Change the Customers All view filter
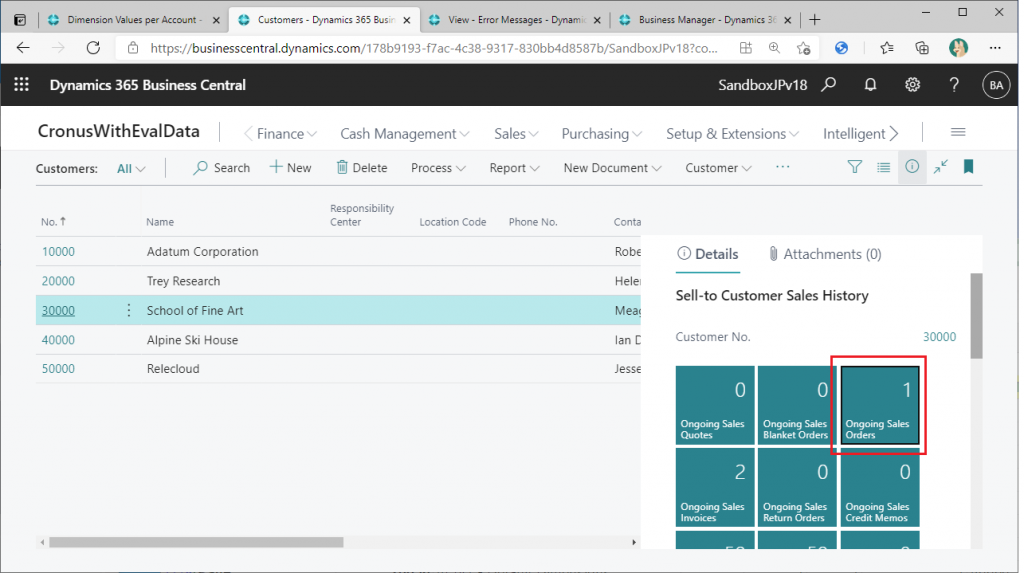Image resolution: width=1024 pixels, height=573 pixels. 131,169
